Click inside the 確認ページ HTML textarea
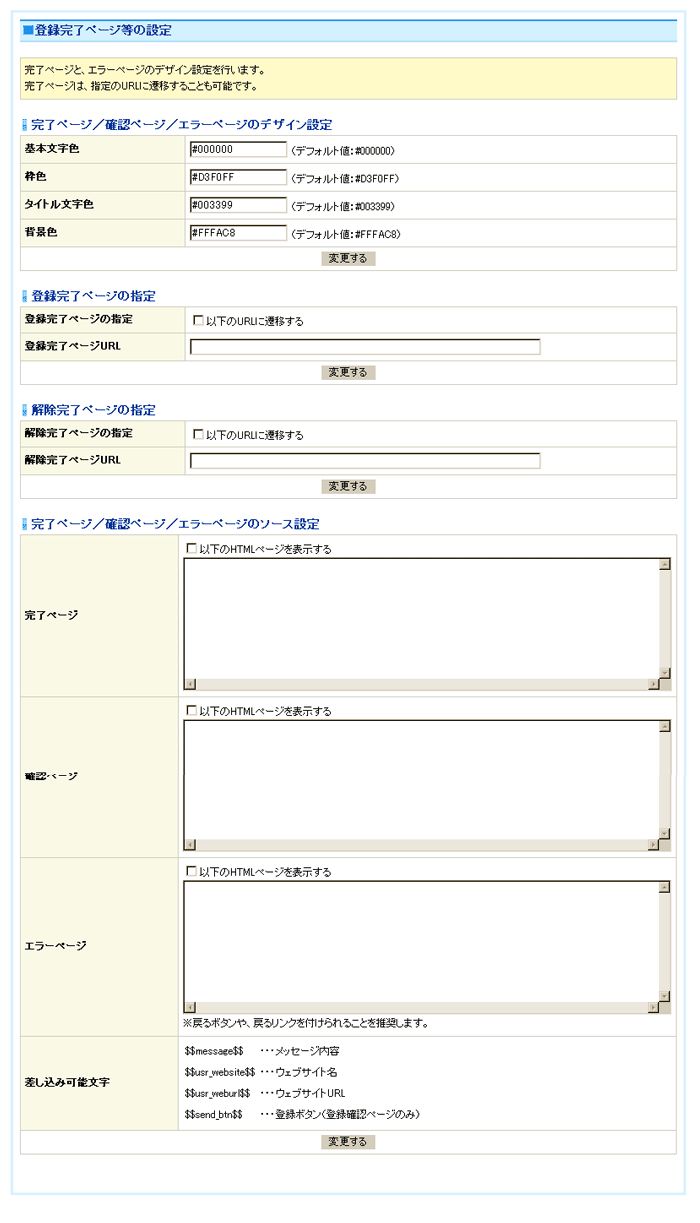The width and height of the screenshot is (700, 1223). [420, 780]
